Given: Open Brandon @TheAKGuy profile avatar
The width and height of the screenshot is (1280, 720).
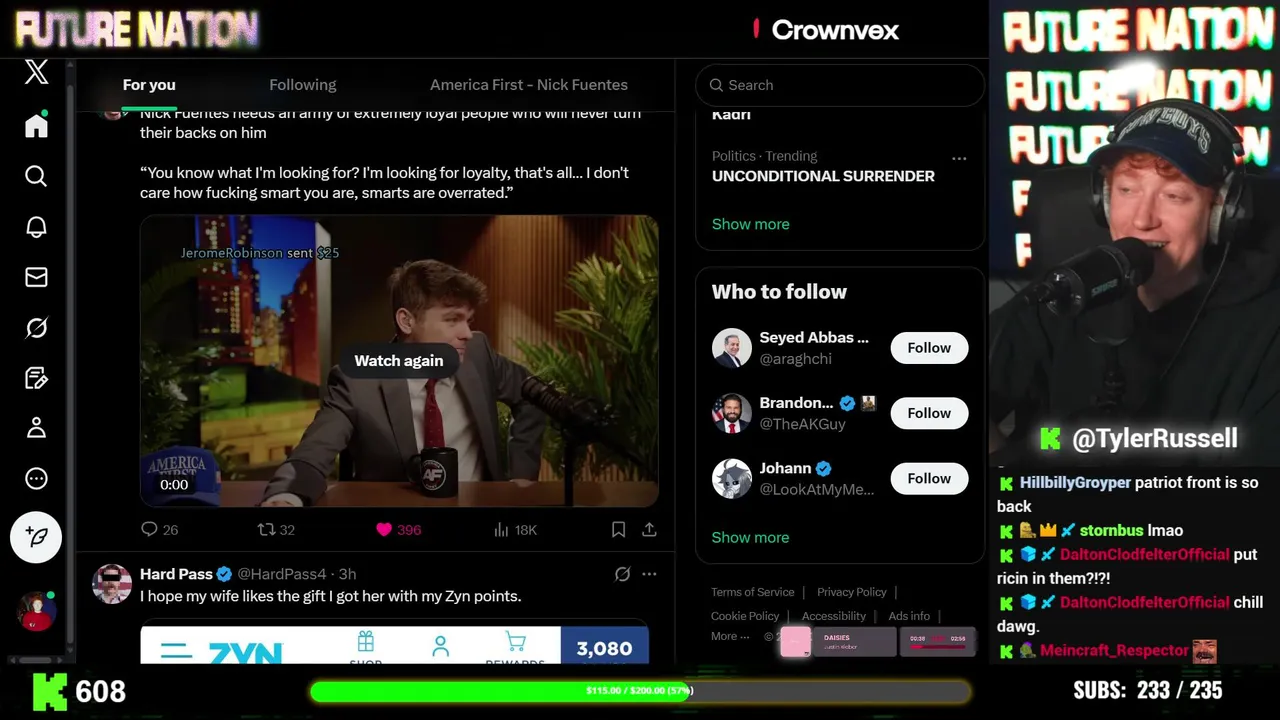Looking at the screenshot, I should point(731,413).
